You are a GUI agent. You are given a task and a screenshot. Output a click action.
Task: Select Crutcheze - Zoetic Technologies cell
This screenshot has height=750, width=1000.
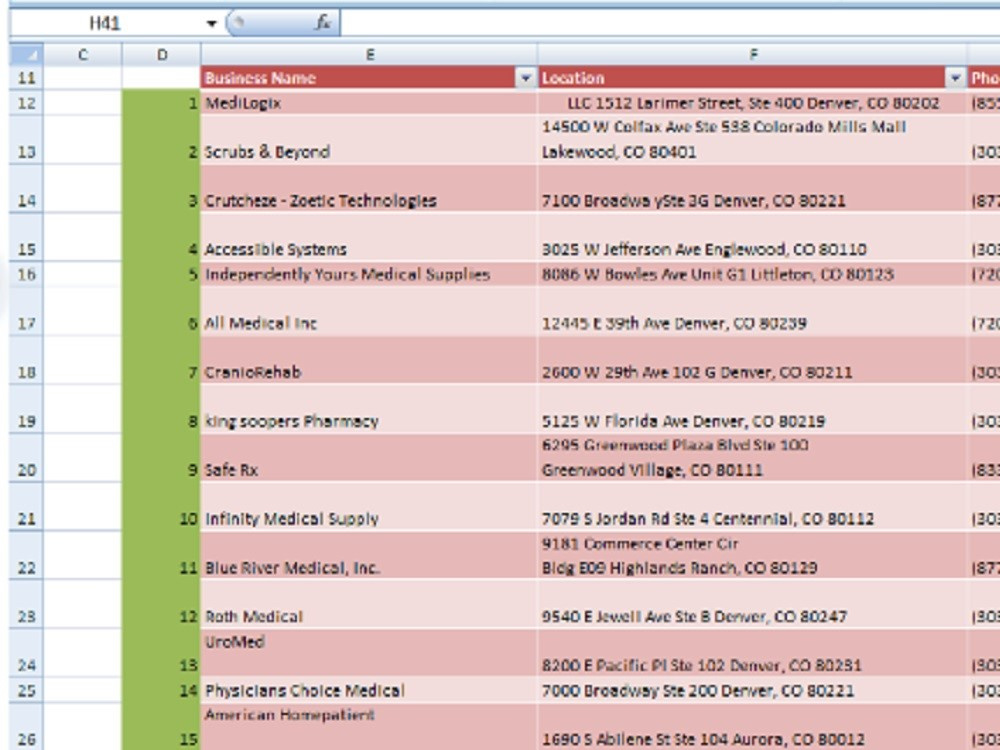(369, 188)
